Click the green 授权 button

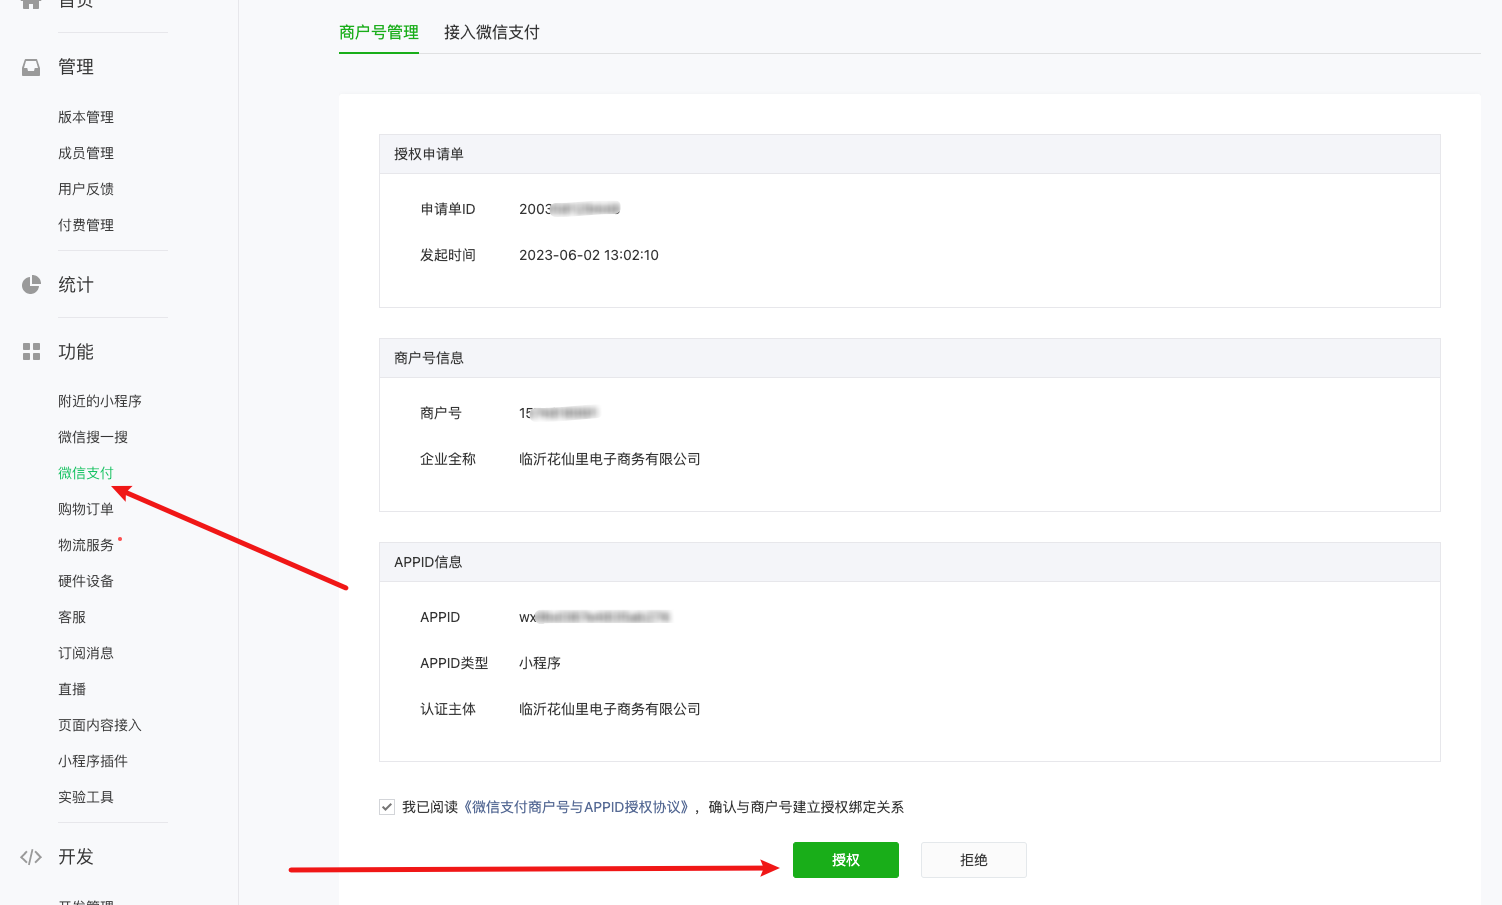[x=846, y=860]
